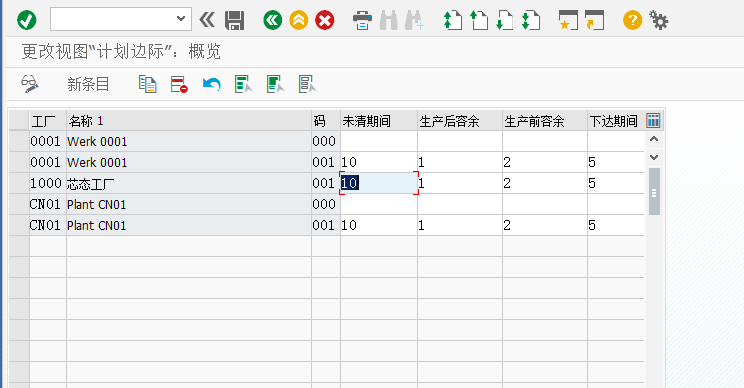Viewport: 744px width, 388px height.
Task: Save changes with the floppy disk icon
Action: tap(234, 20)
